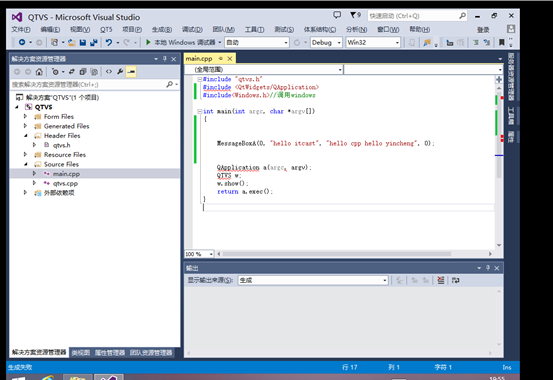Click the account icon near login
This screenshot has width=553, height=380.
click(511, 29)
